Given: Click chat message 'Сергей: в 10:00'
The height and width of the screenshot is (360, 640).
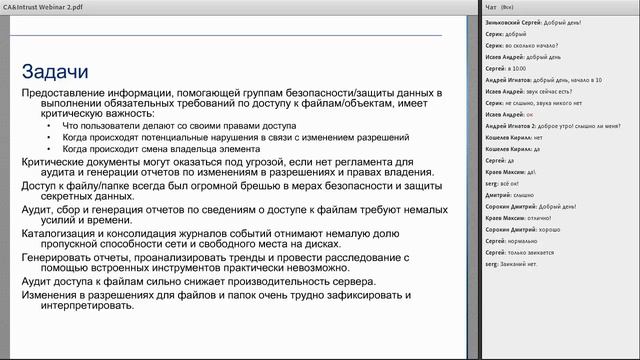Looking at the screenshot, I should pos(506,69).
